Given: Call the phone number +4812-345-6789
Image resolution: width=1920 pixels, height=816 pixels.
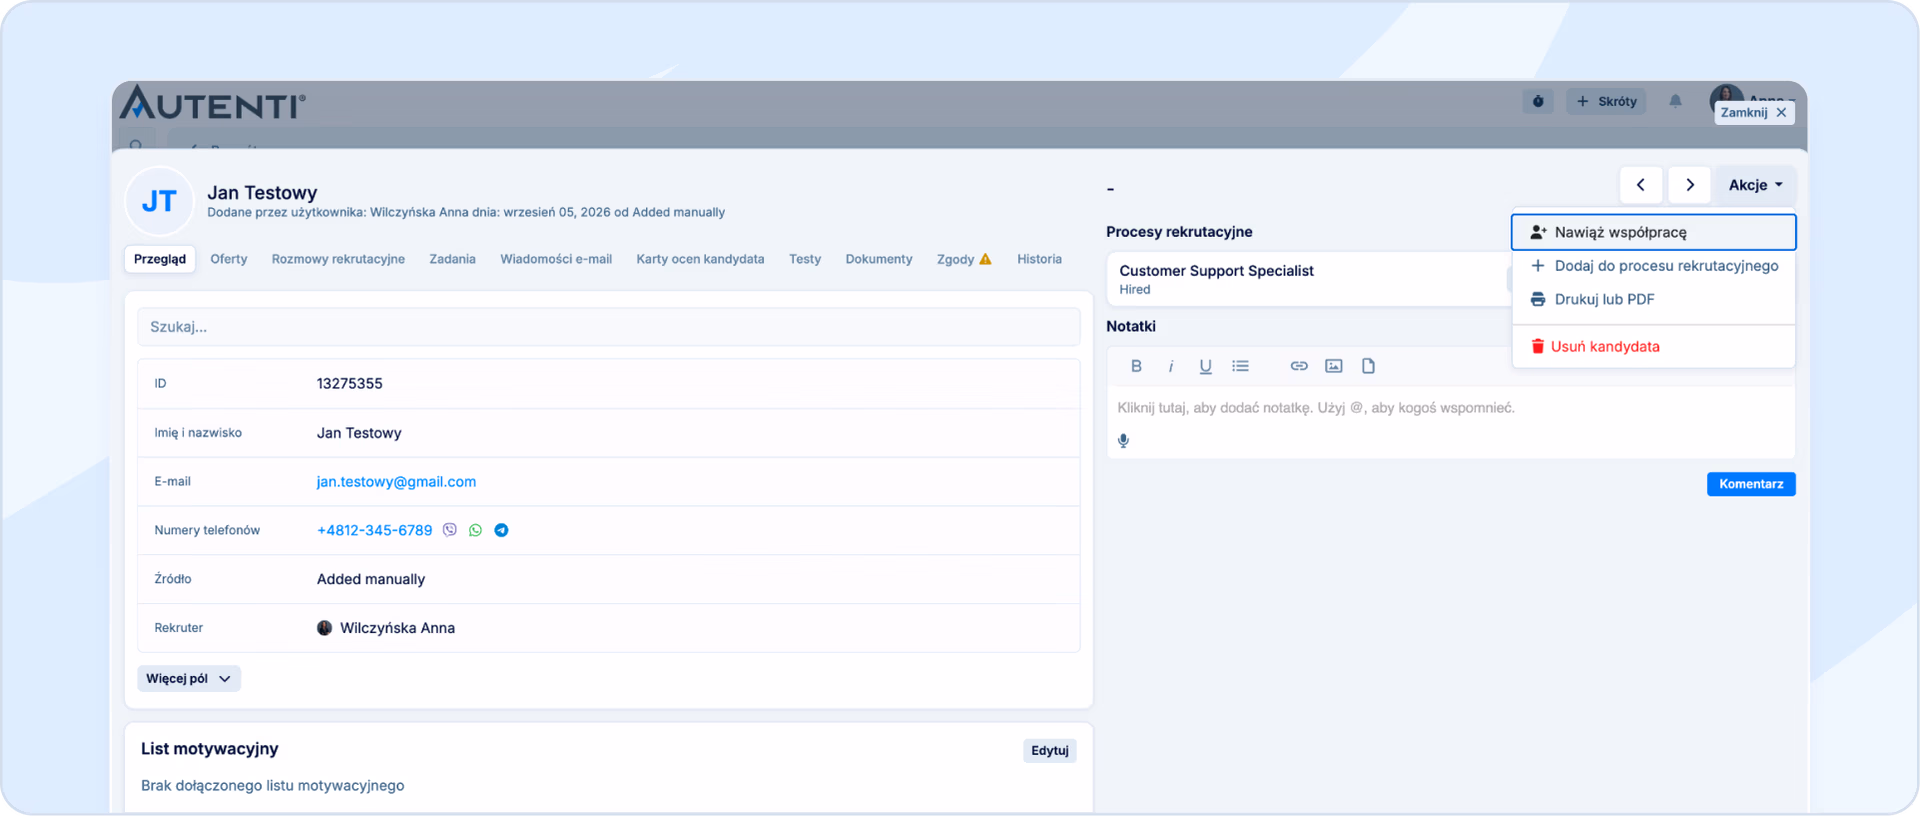Looking at the screenshot, I should click(x=374, y=530).
